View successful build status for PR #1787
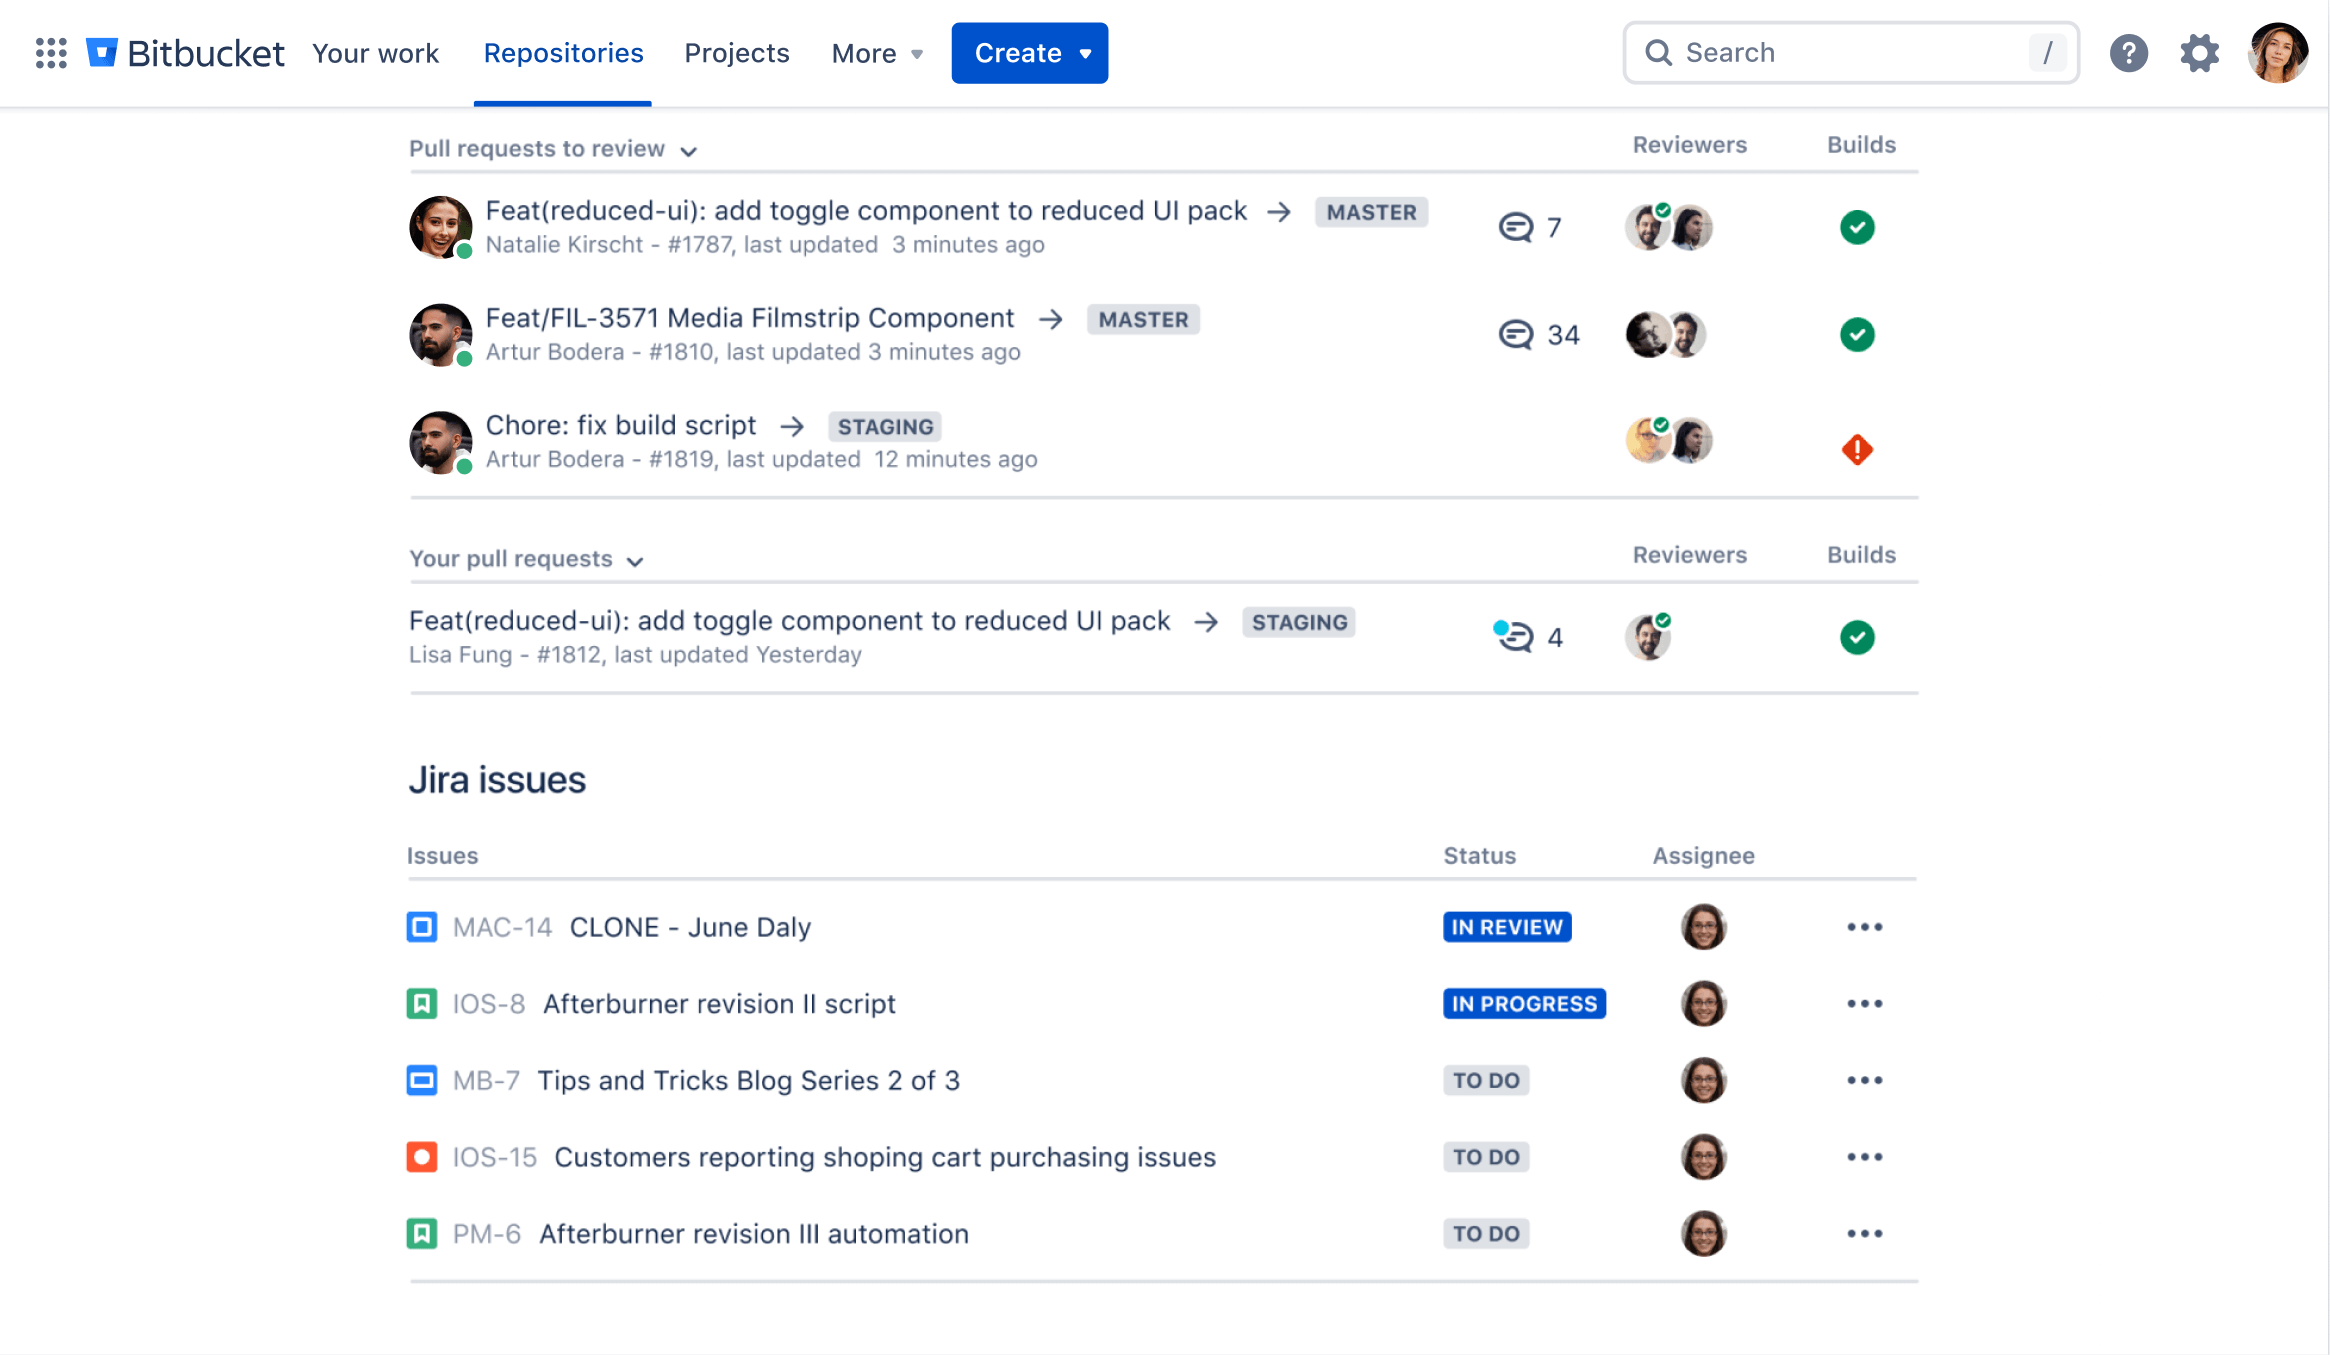The height and width of the screenshot is (1355, 2330). (x=1857, y=227)
